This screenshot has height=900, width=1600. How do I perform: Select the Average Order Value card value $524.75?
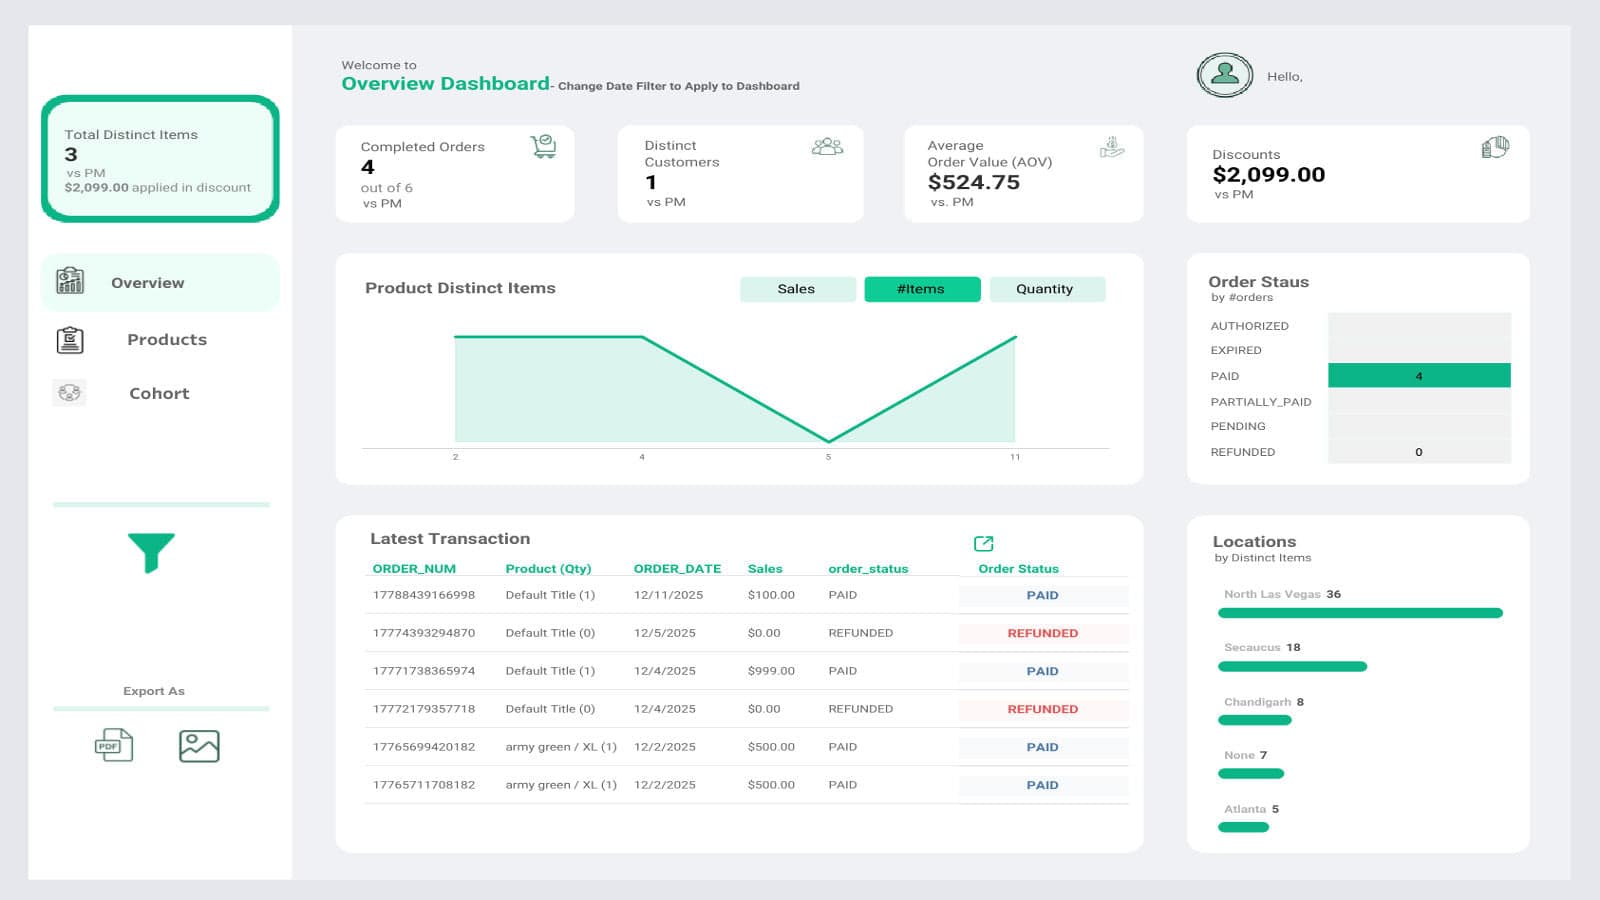point(974,182)
